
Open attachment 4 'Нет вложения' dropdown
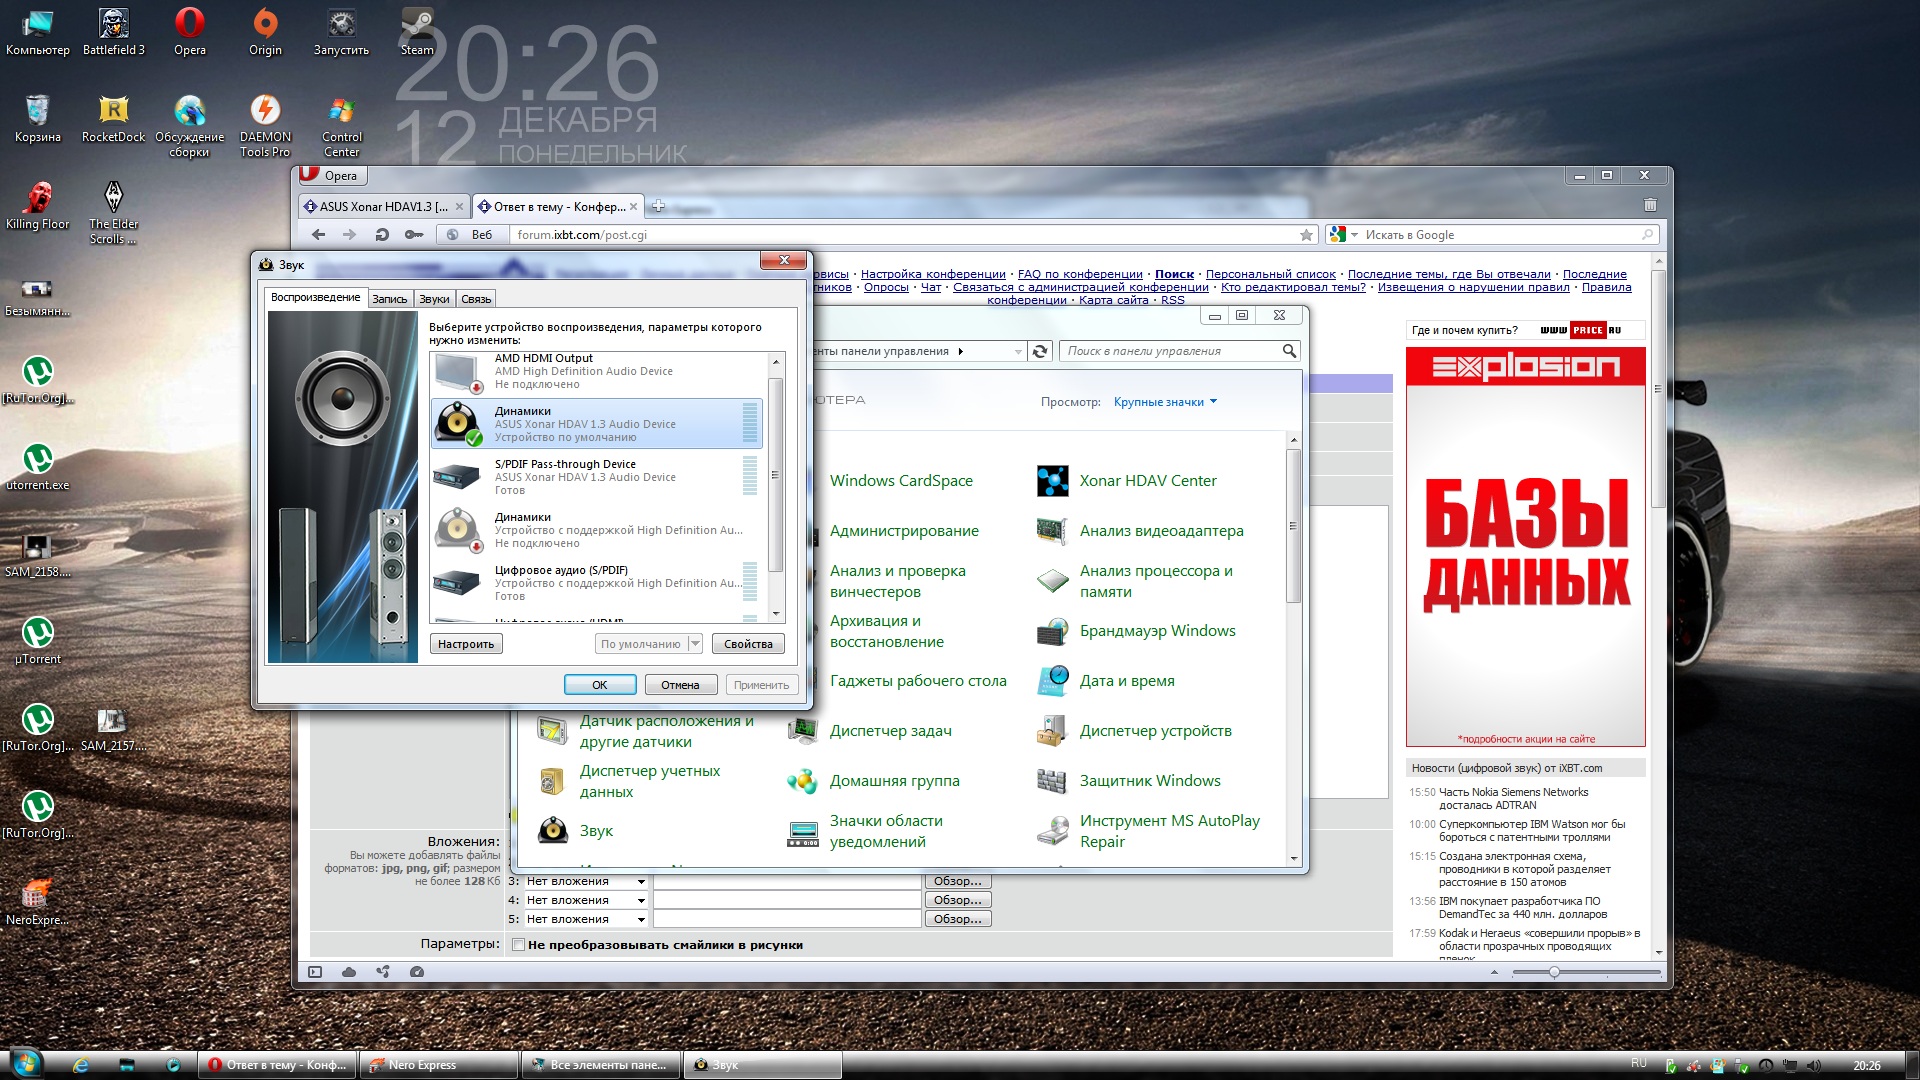586,900
